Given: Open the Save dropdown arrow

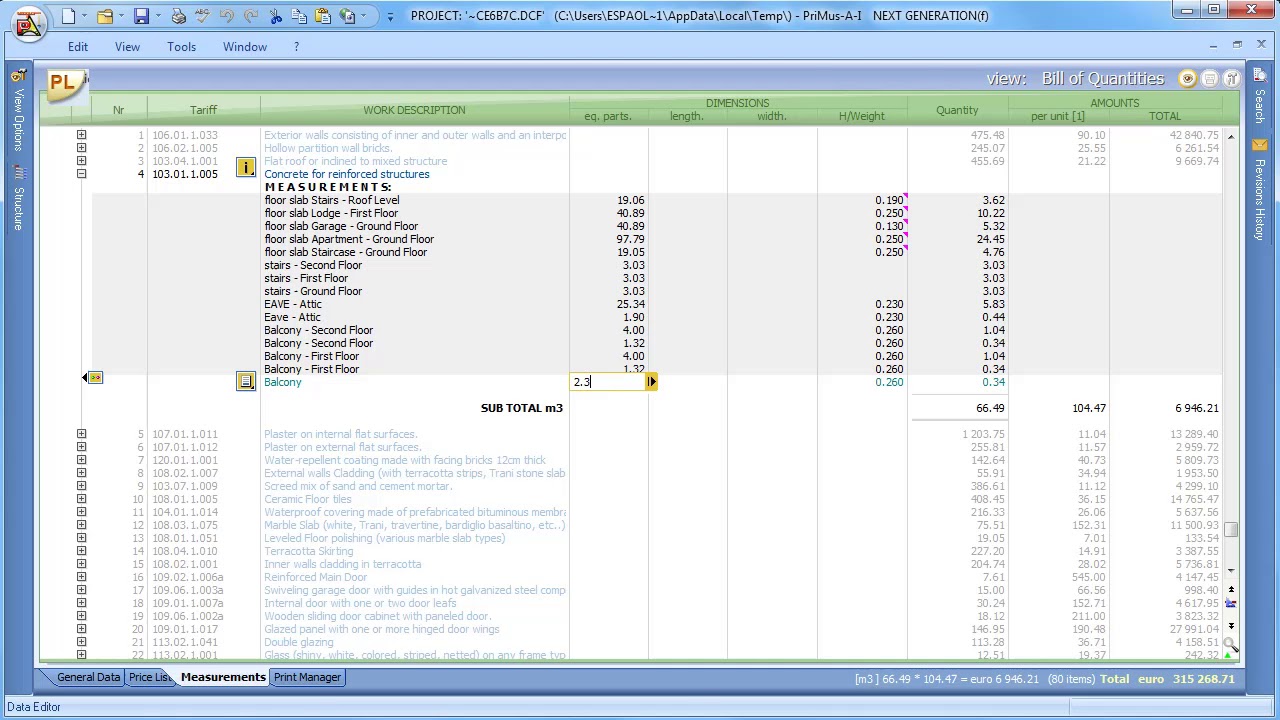Looking at the screenshot, I should [x=158, y=16].
